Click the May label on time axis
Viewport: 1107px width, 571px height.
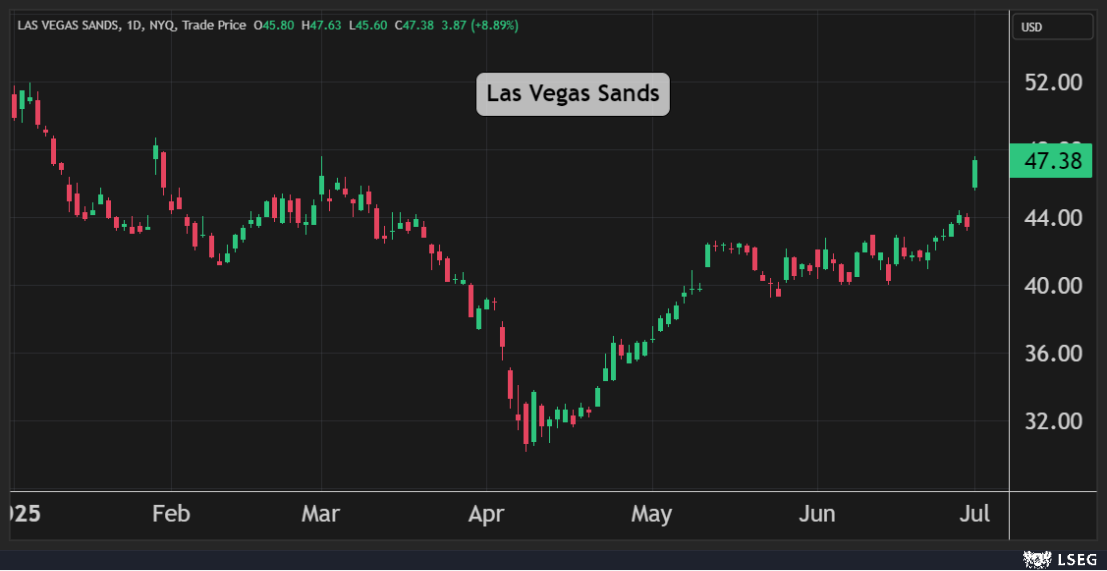pos(651,515)
